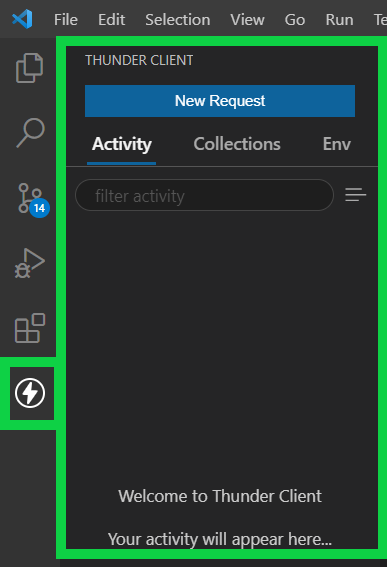Viewport: 387px width, 567px height.
Task: Click the VS Code logo icon
Action: tap(22, 19)
